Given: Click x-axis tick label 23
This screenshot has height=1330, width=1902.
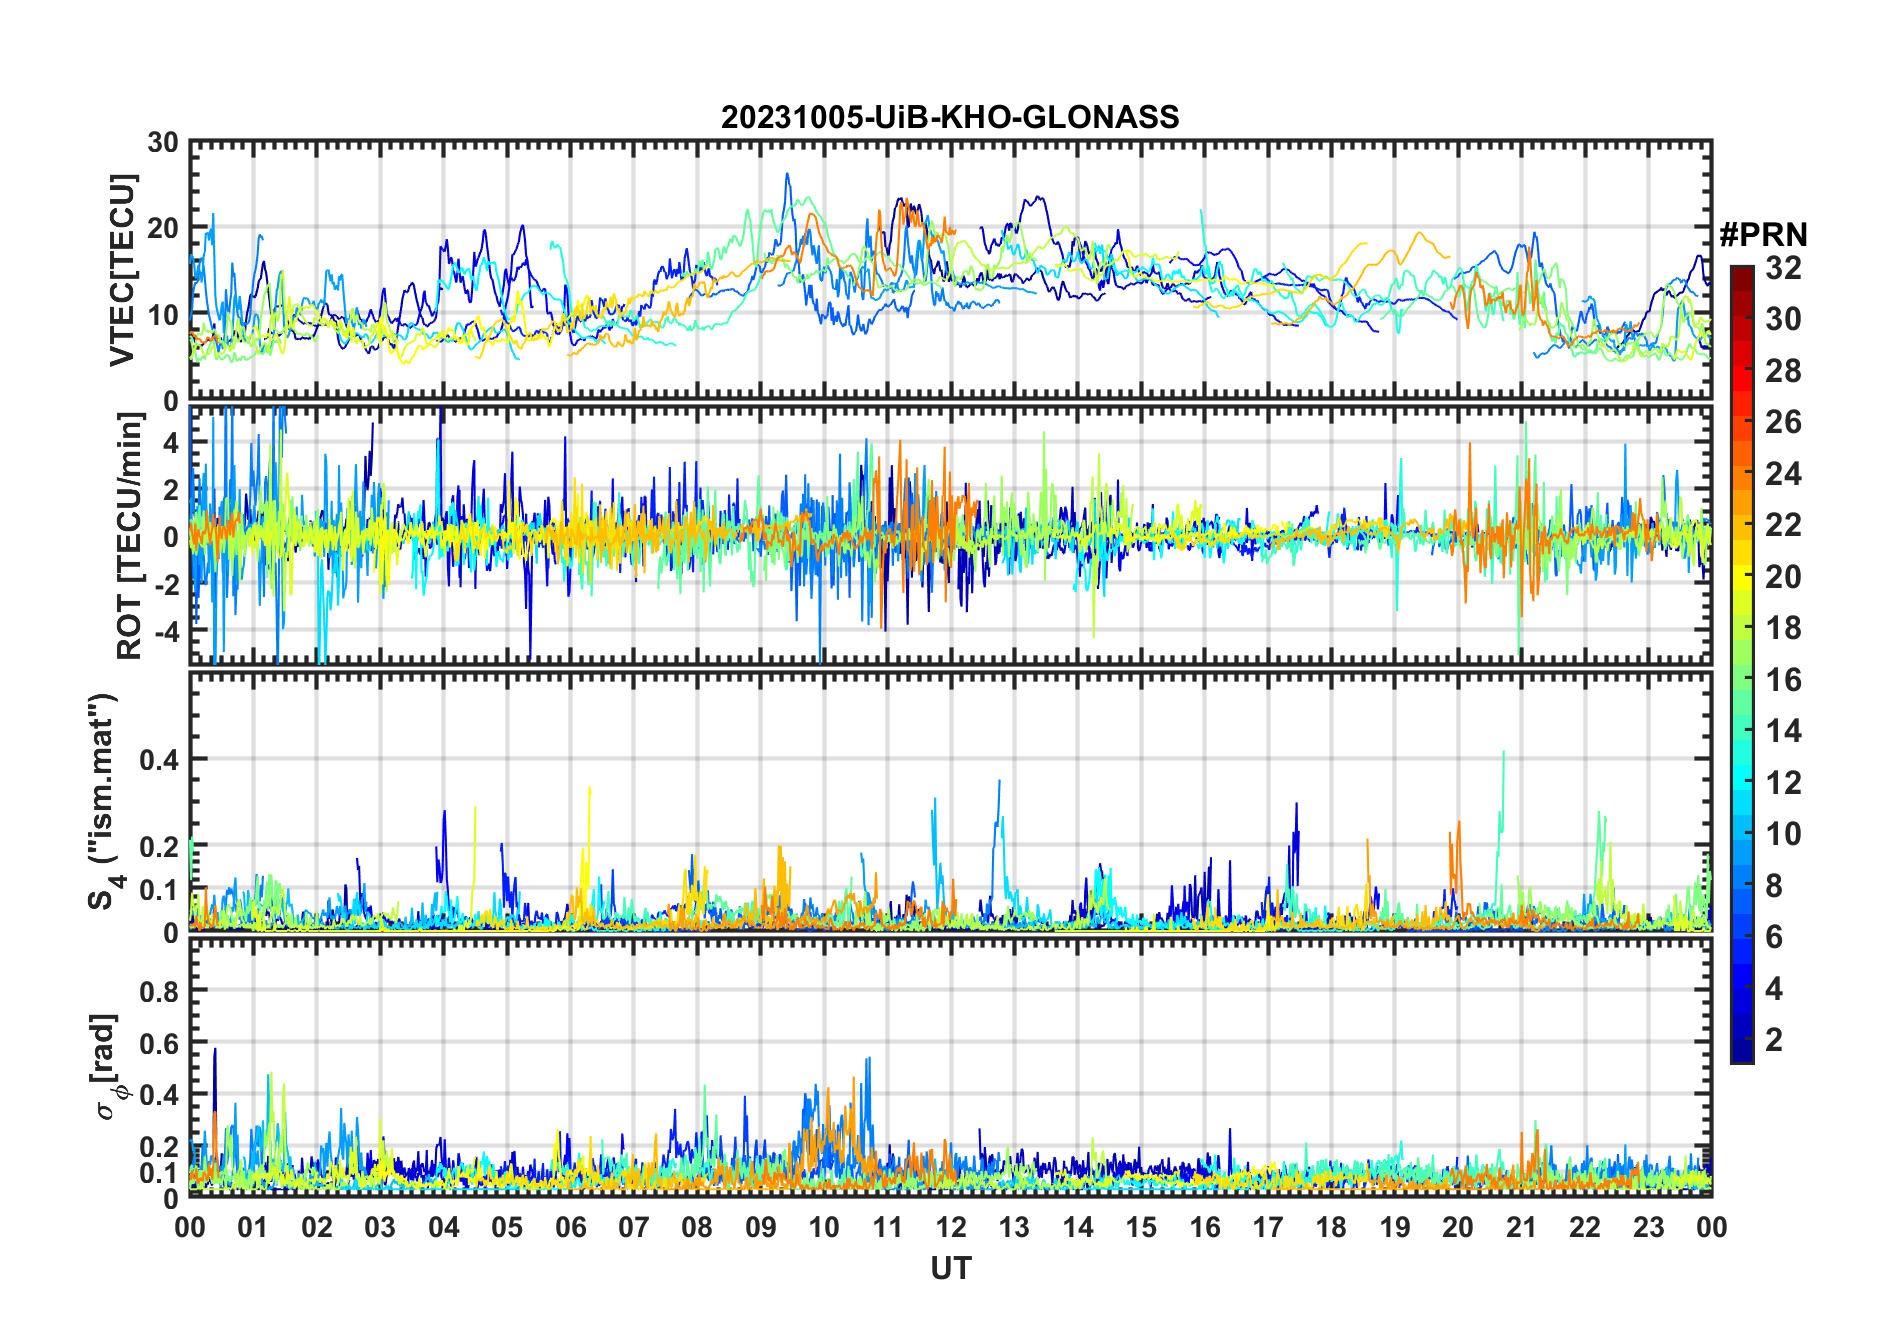Looking at the screenshot, I should click(x=1648, y=1227).
